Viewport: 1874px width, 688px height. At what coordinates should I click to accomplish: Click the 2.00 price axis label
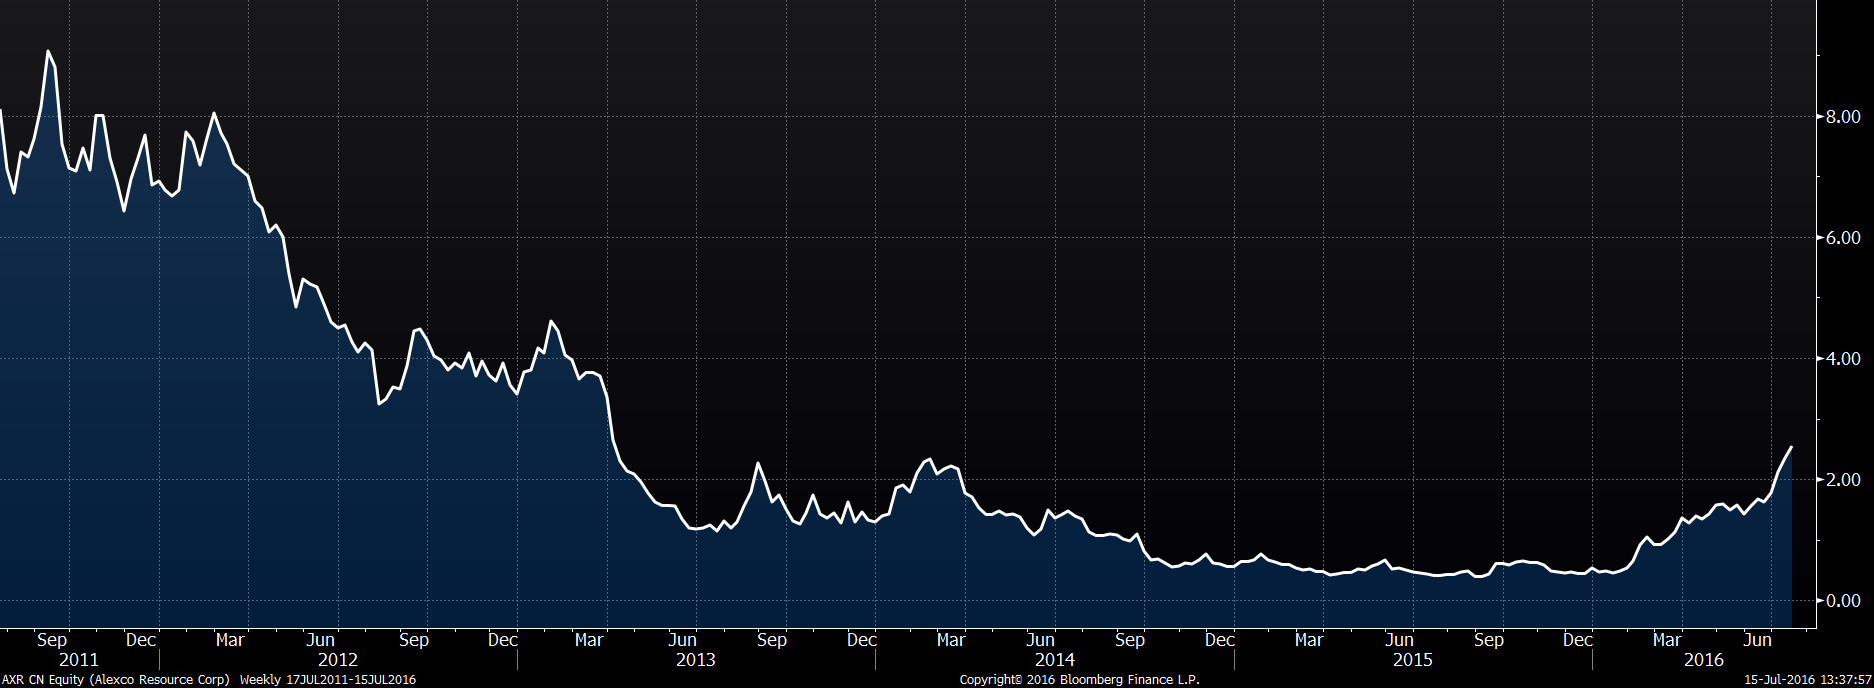[x=1843, y=480]
